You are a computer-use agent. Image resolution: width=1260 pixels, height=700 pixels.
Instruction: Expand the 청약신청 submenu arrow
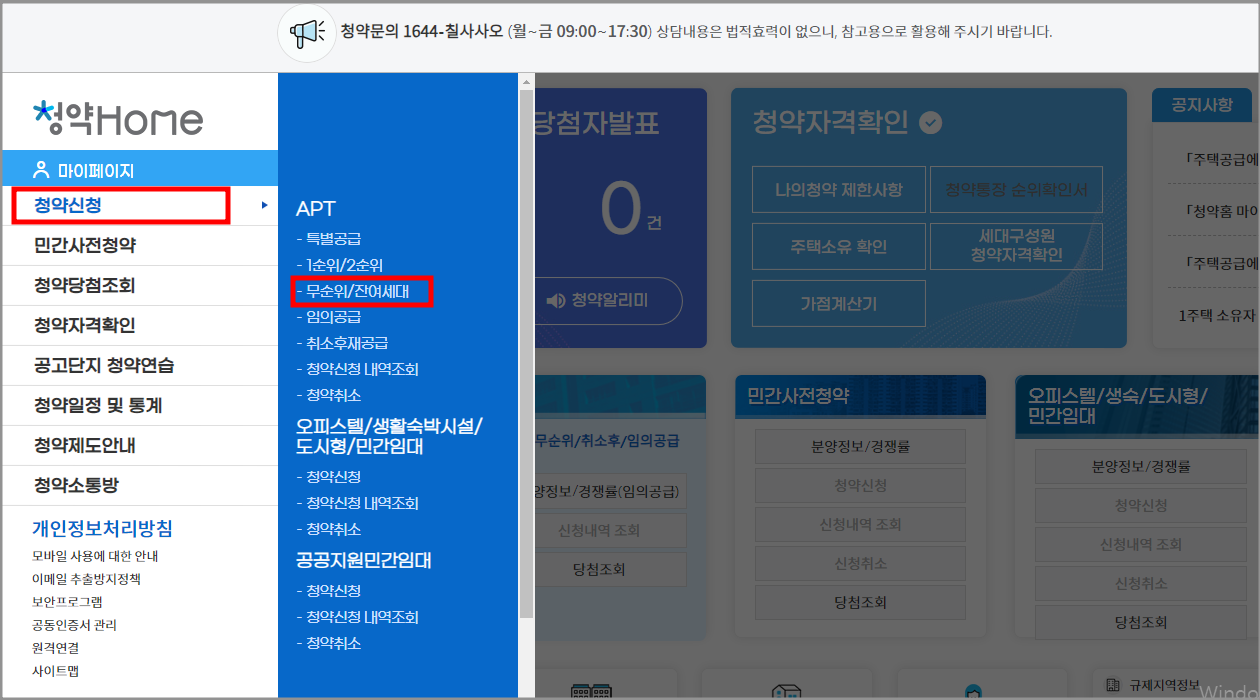(x=263, y=205)
